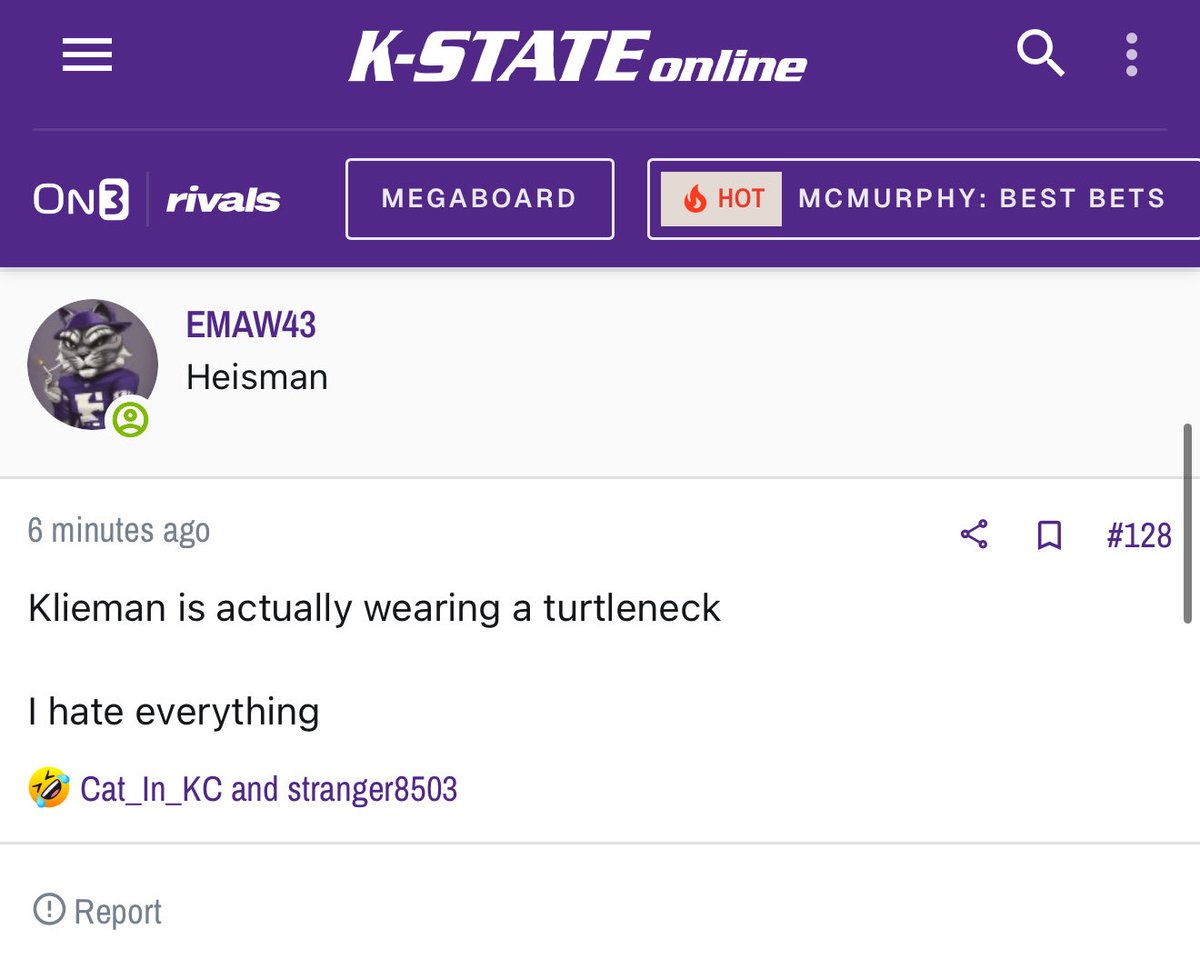Open EMAW43's profile link
Viewport: 1200px width, 969px height.
[250, 325]
